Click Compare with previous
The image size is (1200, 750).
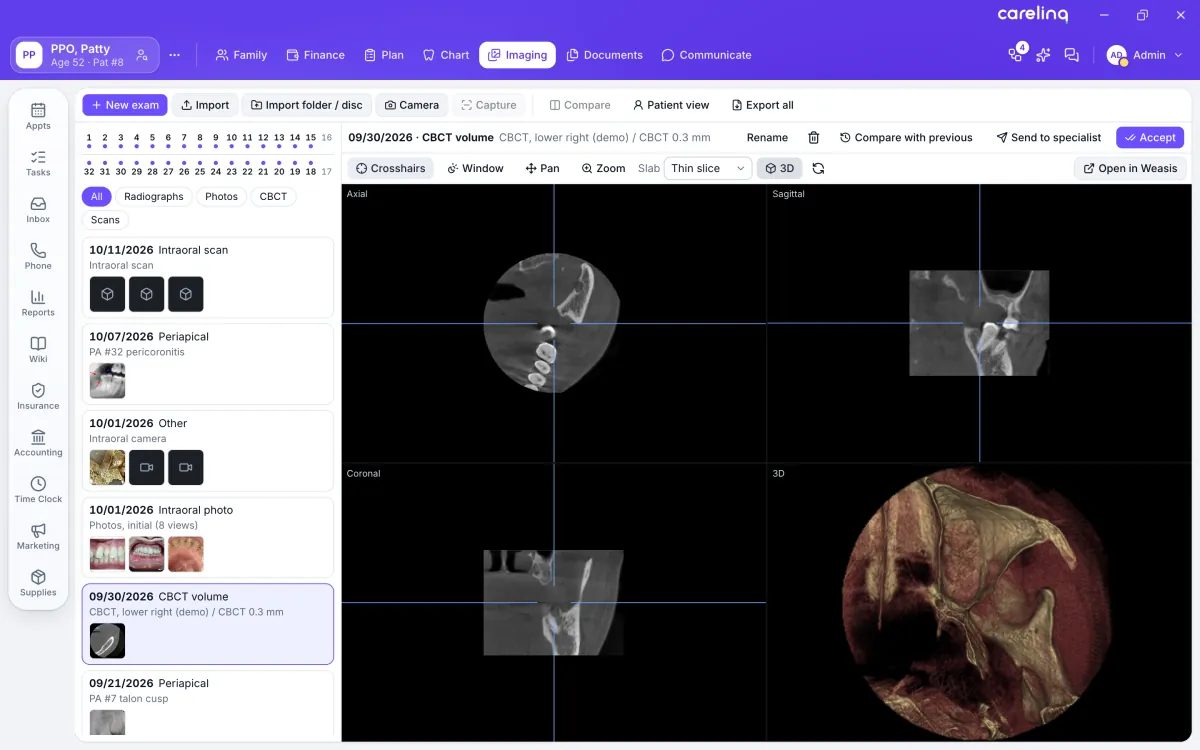[906, 137]
